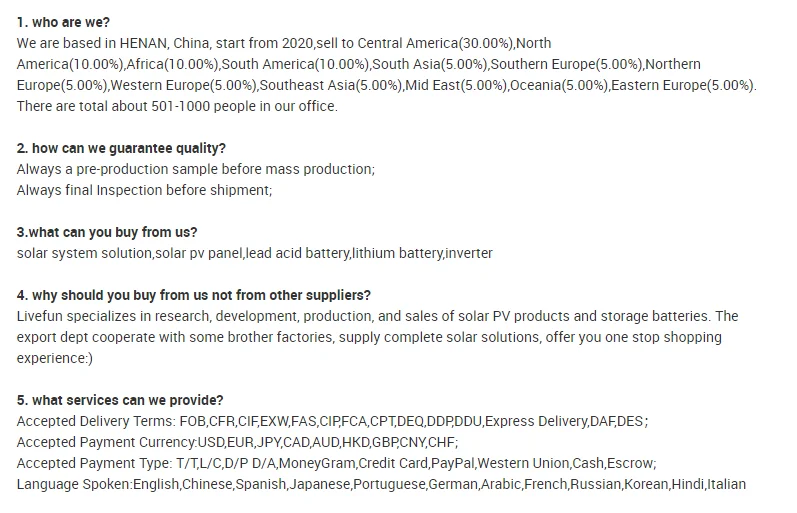Click the "4. why should you buy from us" heading

(194, 295)
